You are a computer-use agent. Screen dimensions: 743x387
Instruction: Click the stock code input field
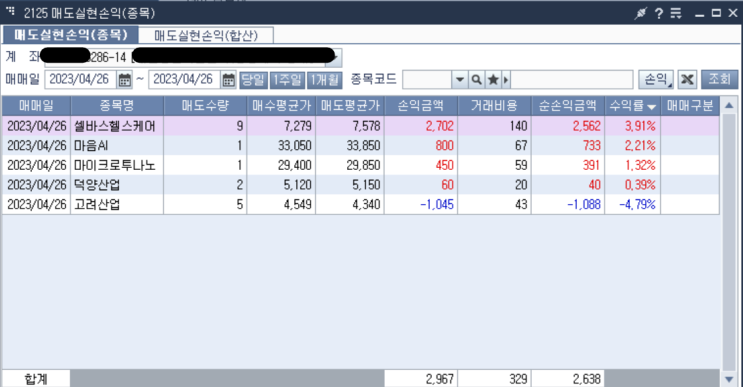pos(427,80)
